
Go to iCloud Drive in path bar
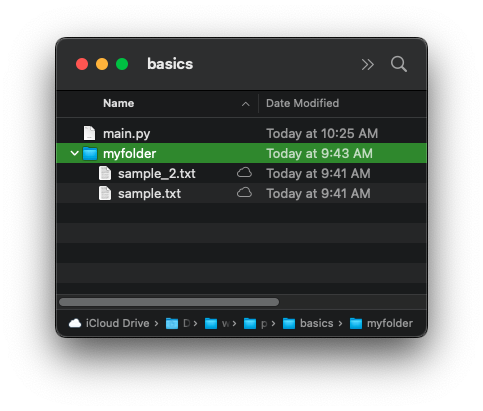coord(109,323)
